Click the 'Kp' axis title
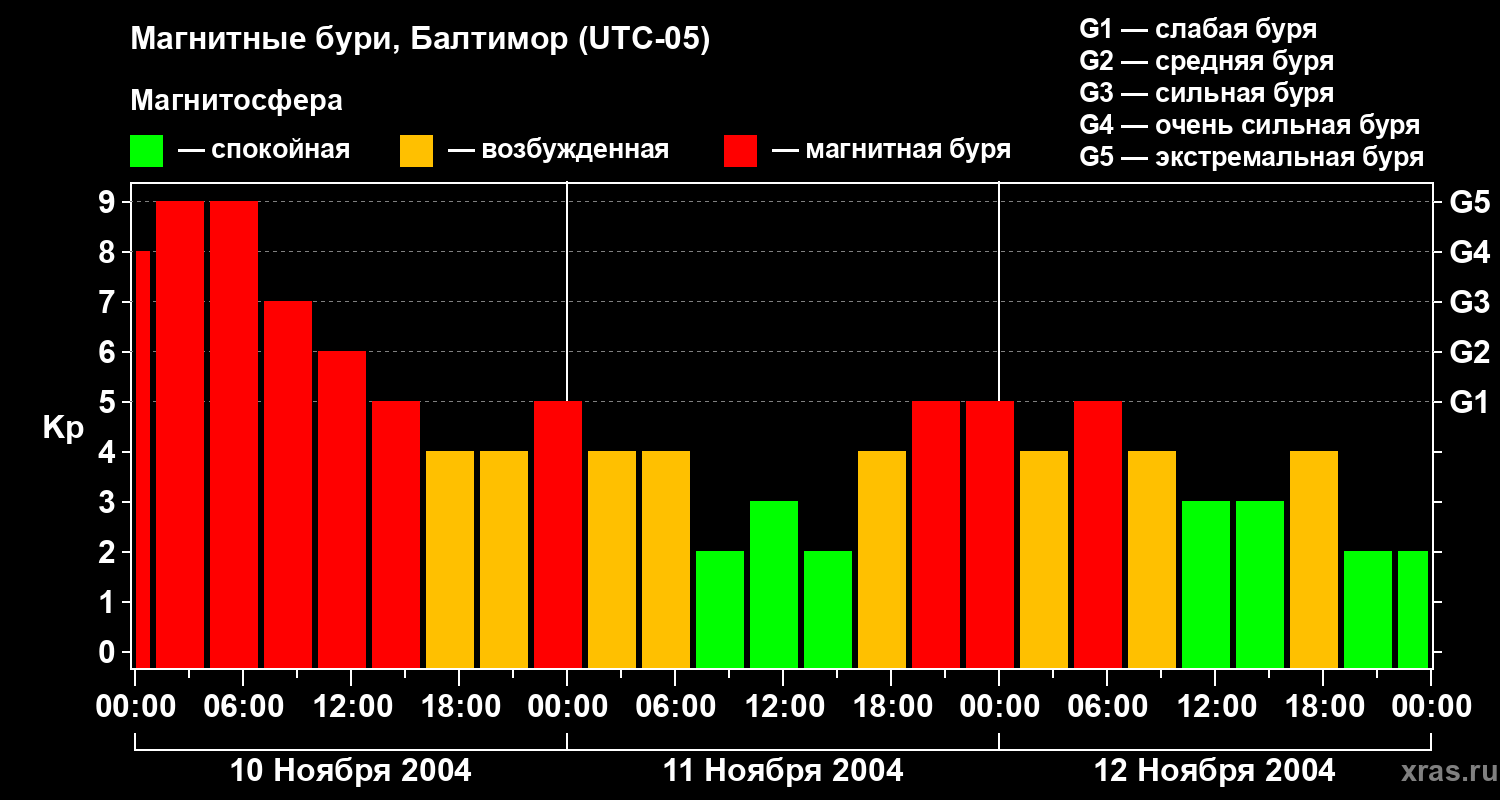This screenshot has width=1500, height=800. [63, 428]
